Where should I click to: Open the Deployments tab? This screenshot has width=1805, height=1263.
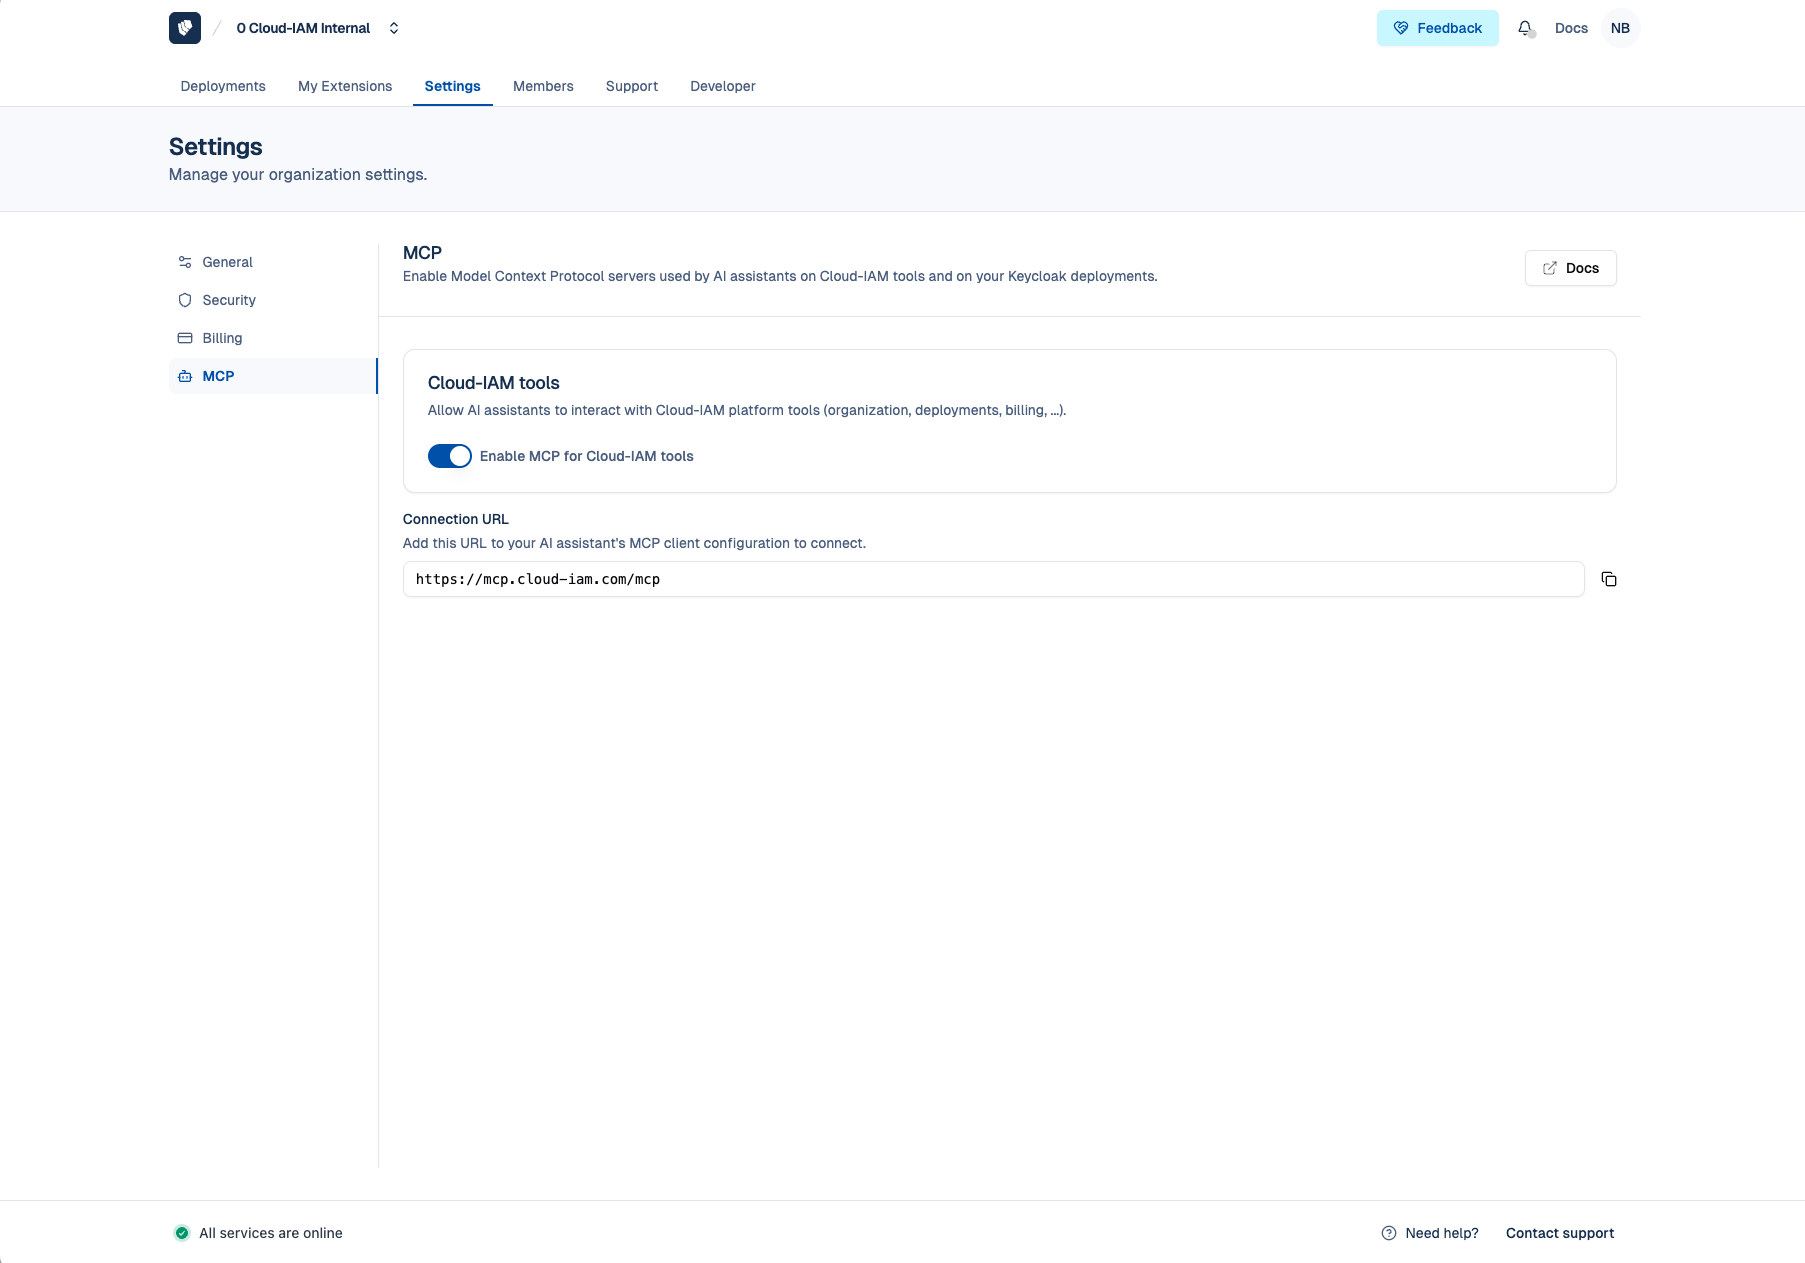(223, 86)
